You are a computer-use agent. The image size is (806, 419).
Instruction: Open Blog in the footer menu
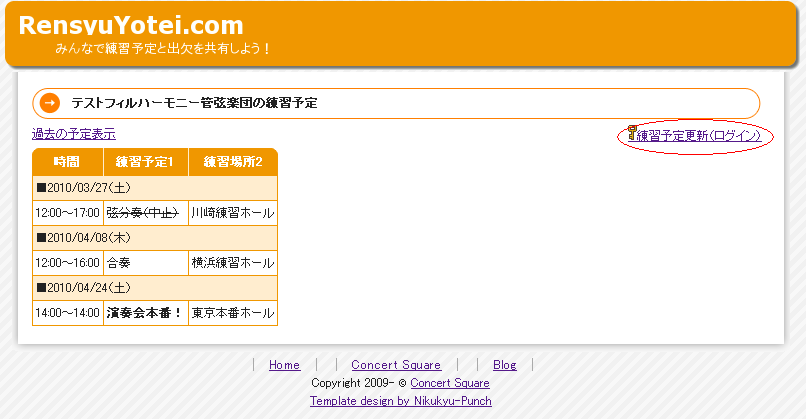pos(504,365)
